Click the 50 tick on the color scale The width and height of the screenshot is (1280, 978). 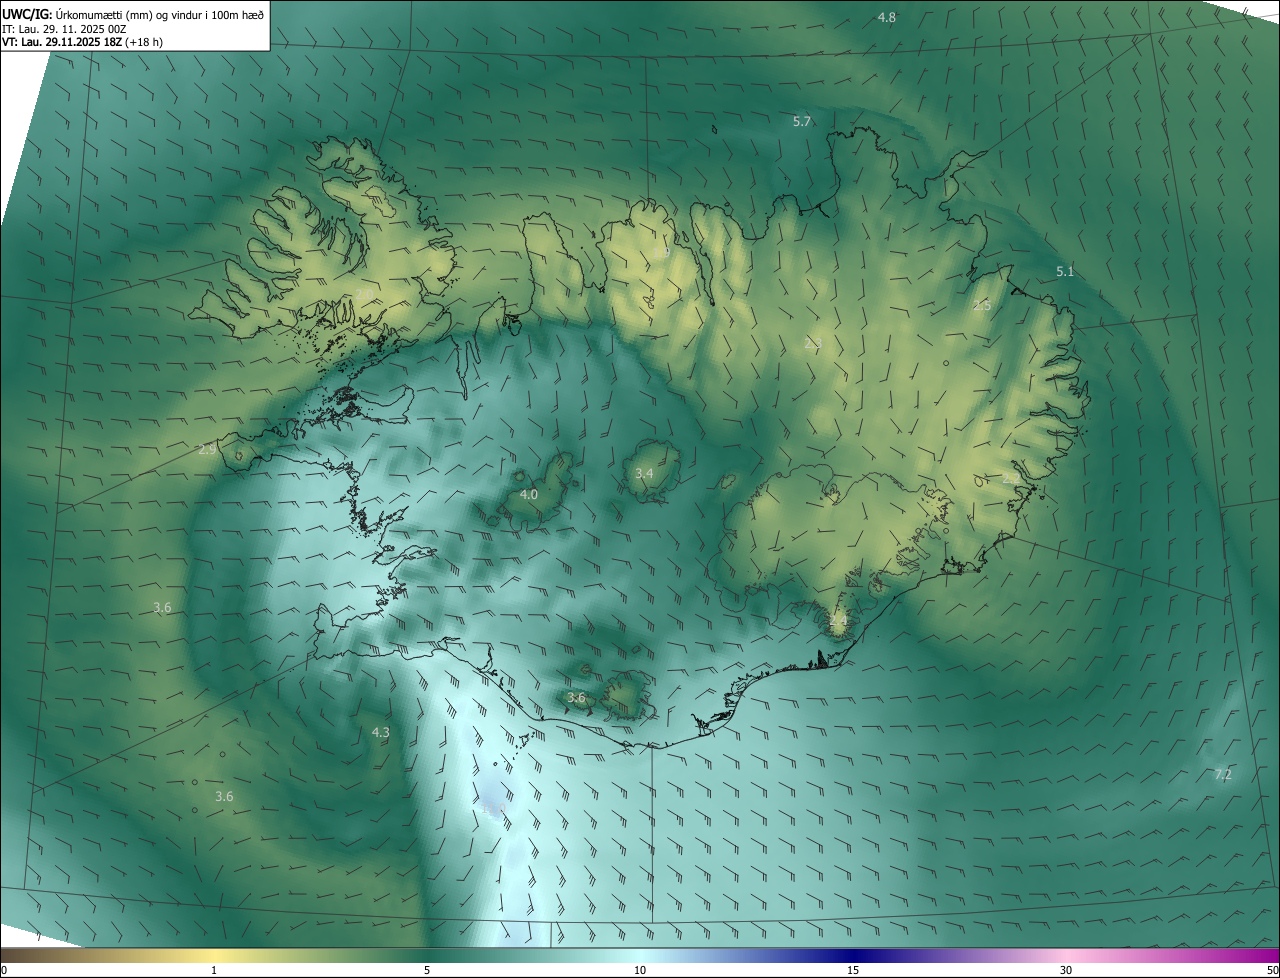pyautogui.click(x=1272, y=970)
